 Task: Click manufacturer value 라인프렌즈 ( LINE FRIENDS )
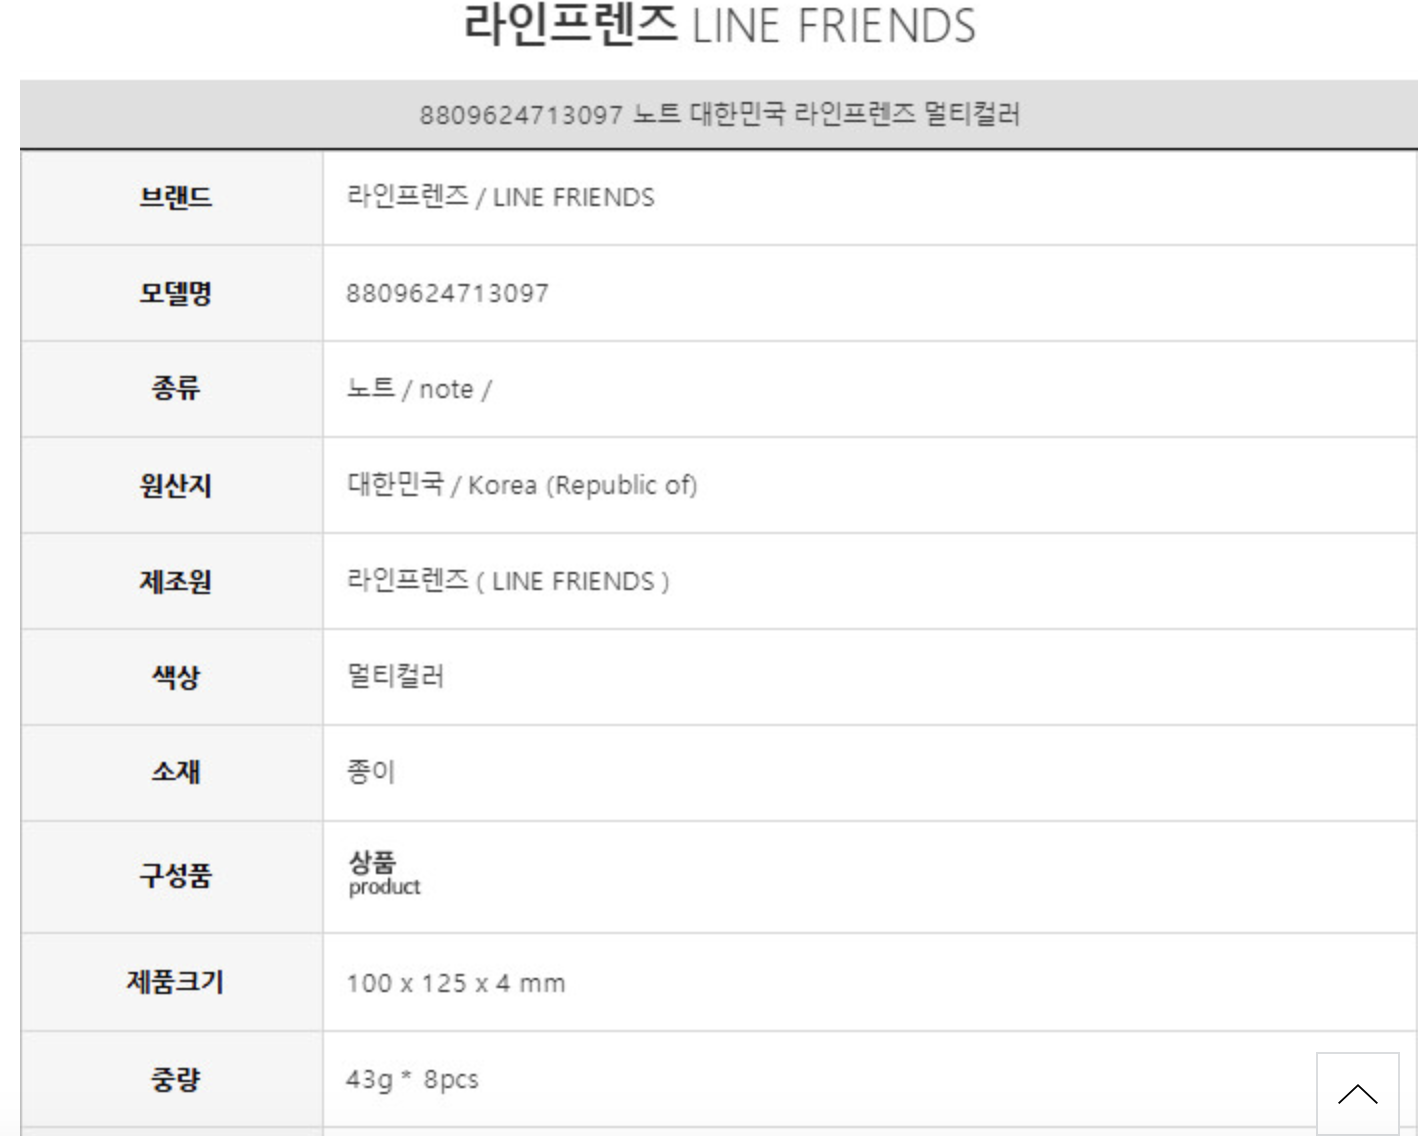(x=507, y=581)
